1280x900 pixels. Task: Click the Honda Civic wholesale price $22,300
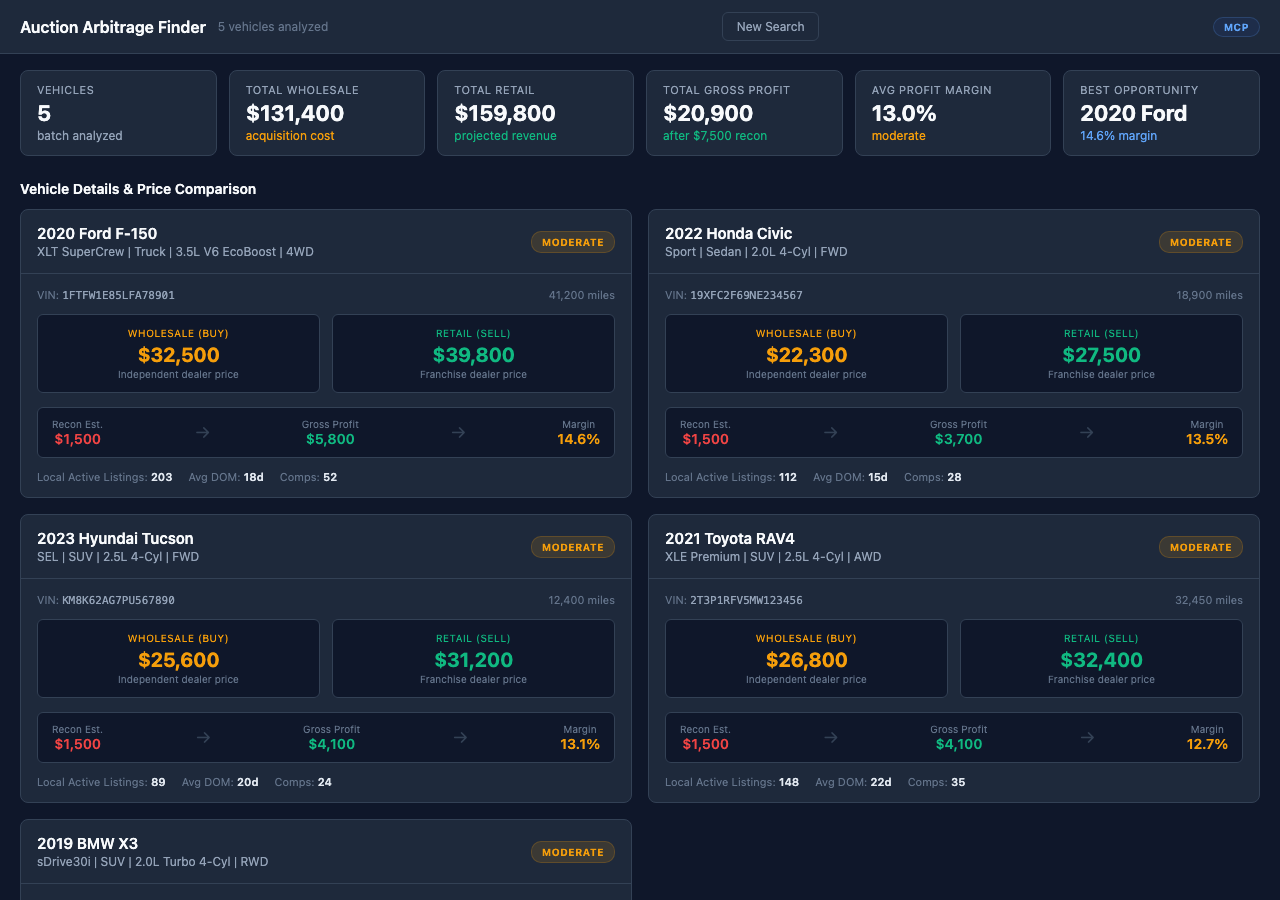pos(807,355)
